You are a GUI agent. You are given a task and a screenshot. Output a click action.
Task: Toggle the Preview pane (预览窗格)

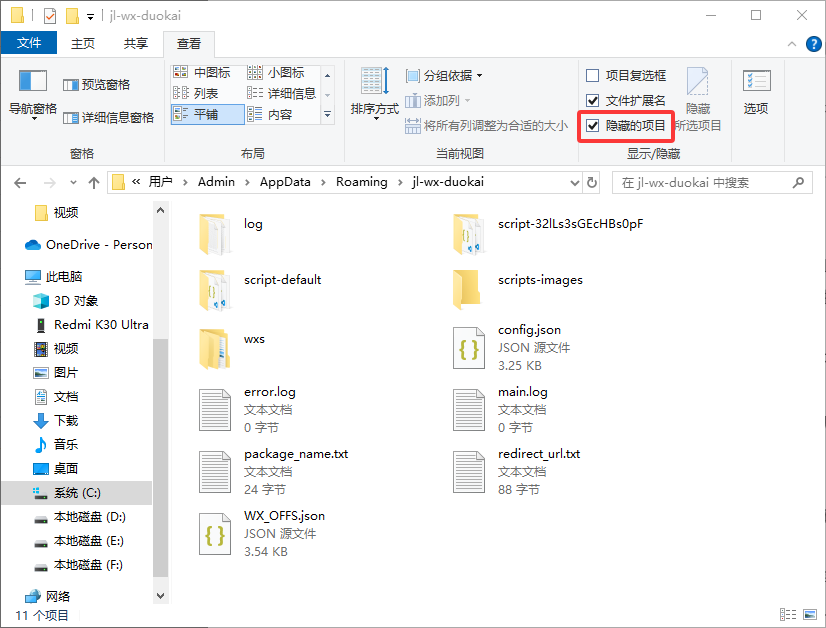click(x=96, y=84)
